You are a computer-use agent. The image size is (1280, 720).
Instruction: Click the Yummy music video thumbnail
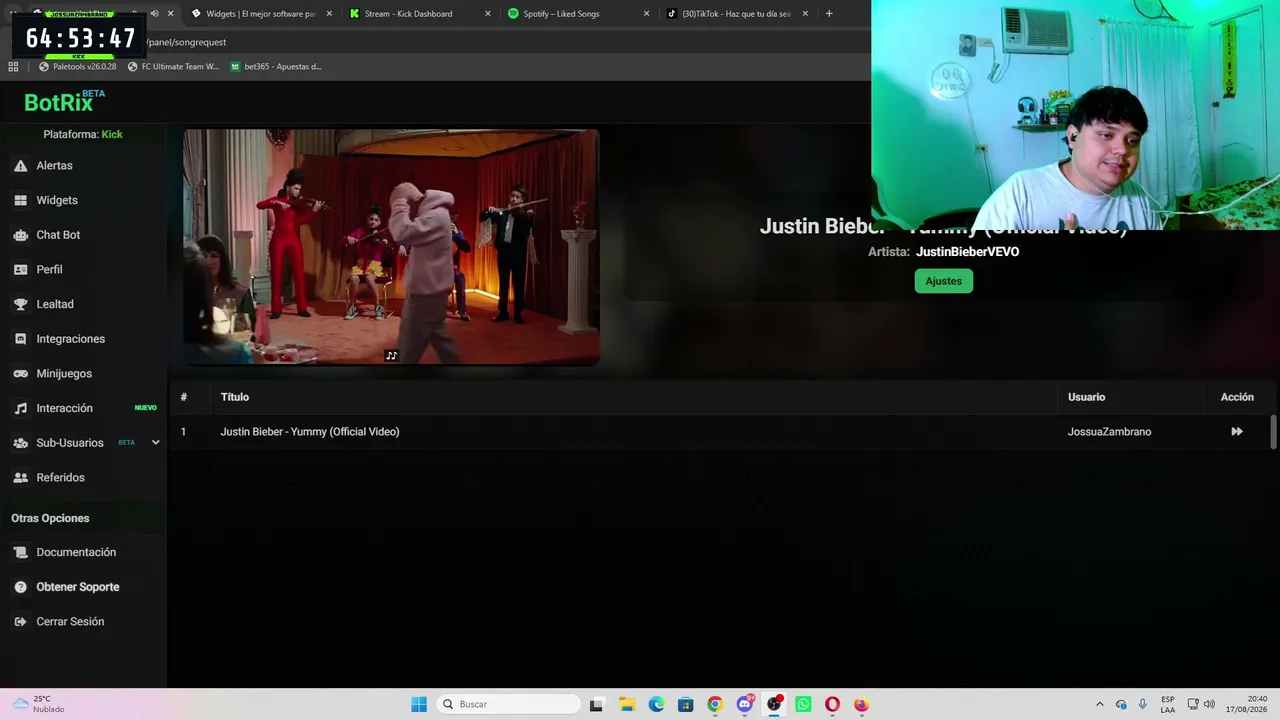pyautogui.click(x=391, y=247)
